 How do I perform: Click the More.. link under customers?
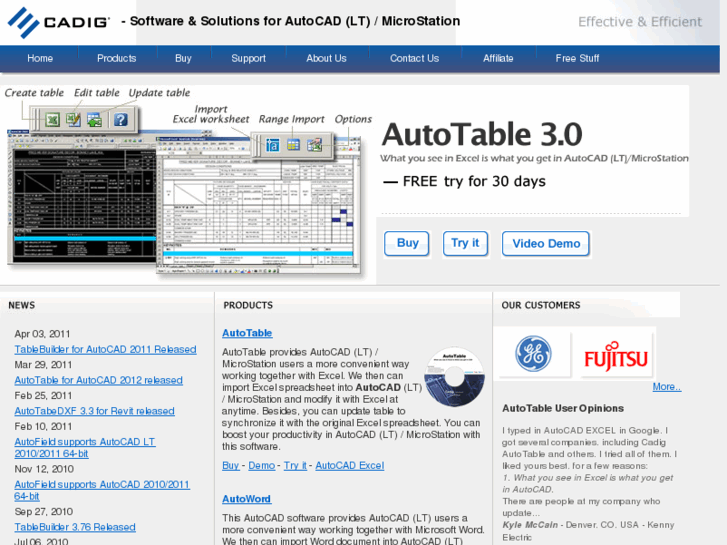tap(667, 387)
